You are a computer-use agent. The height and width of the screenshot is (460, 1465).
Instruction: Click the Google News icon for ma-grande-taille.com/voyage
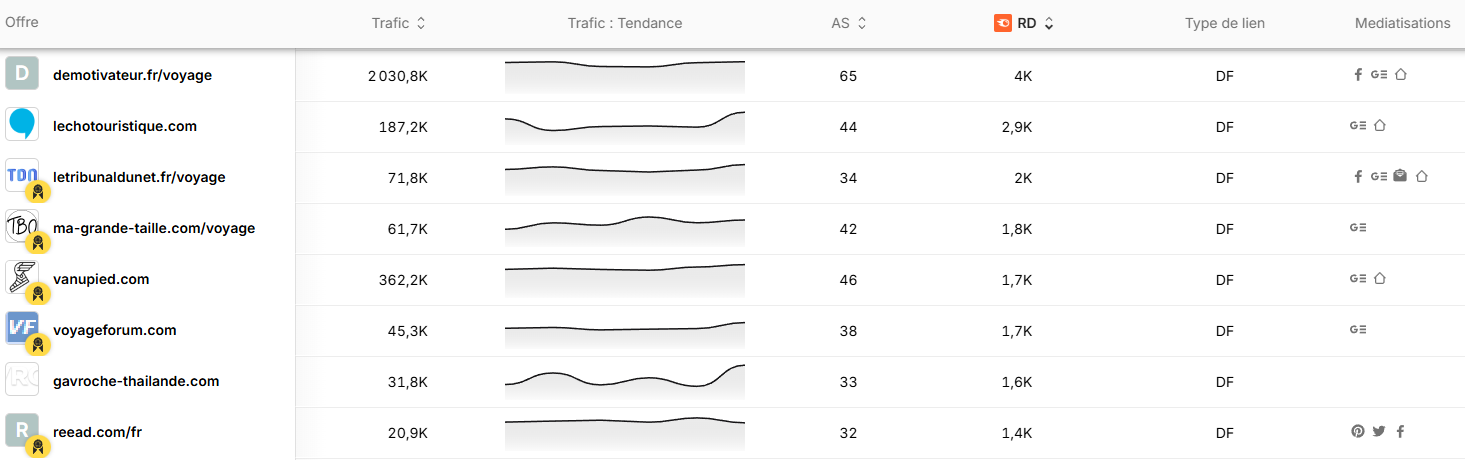point(1358,227)
